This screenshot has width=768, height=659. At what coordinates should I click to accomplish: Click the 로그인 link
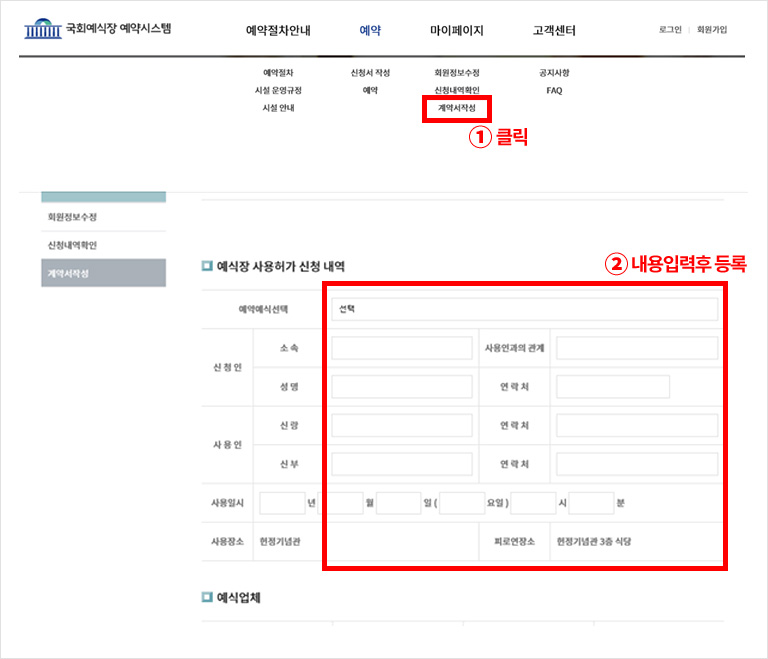[x=670, y=30]
